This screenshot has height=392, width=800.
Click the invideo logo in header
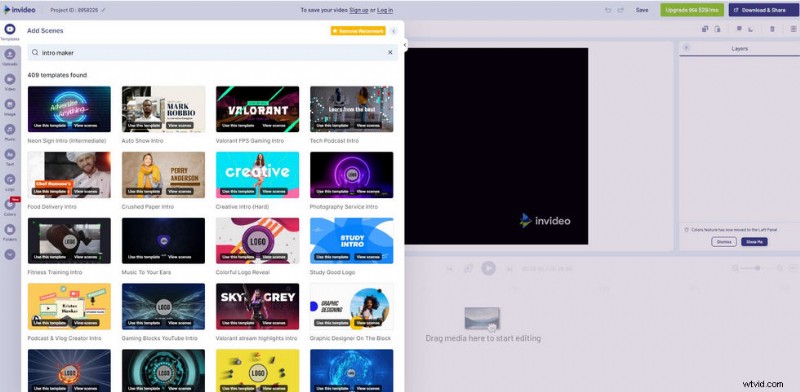tap(19, 10)
